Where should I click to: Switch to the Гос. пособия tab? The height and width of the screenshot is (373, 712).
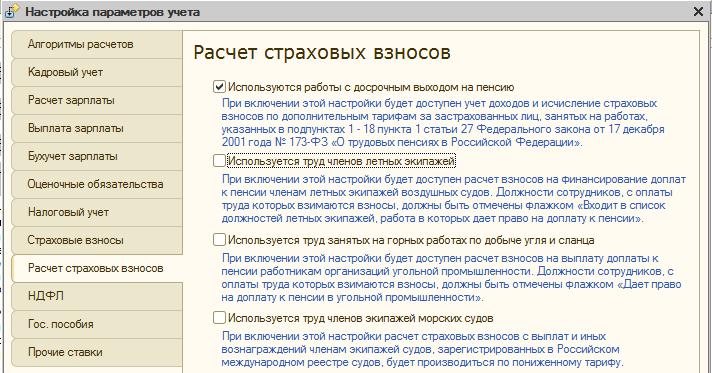pos(97,324)
